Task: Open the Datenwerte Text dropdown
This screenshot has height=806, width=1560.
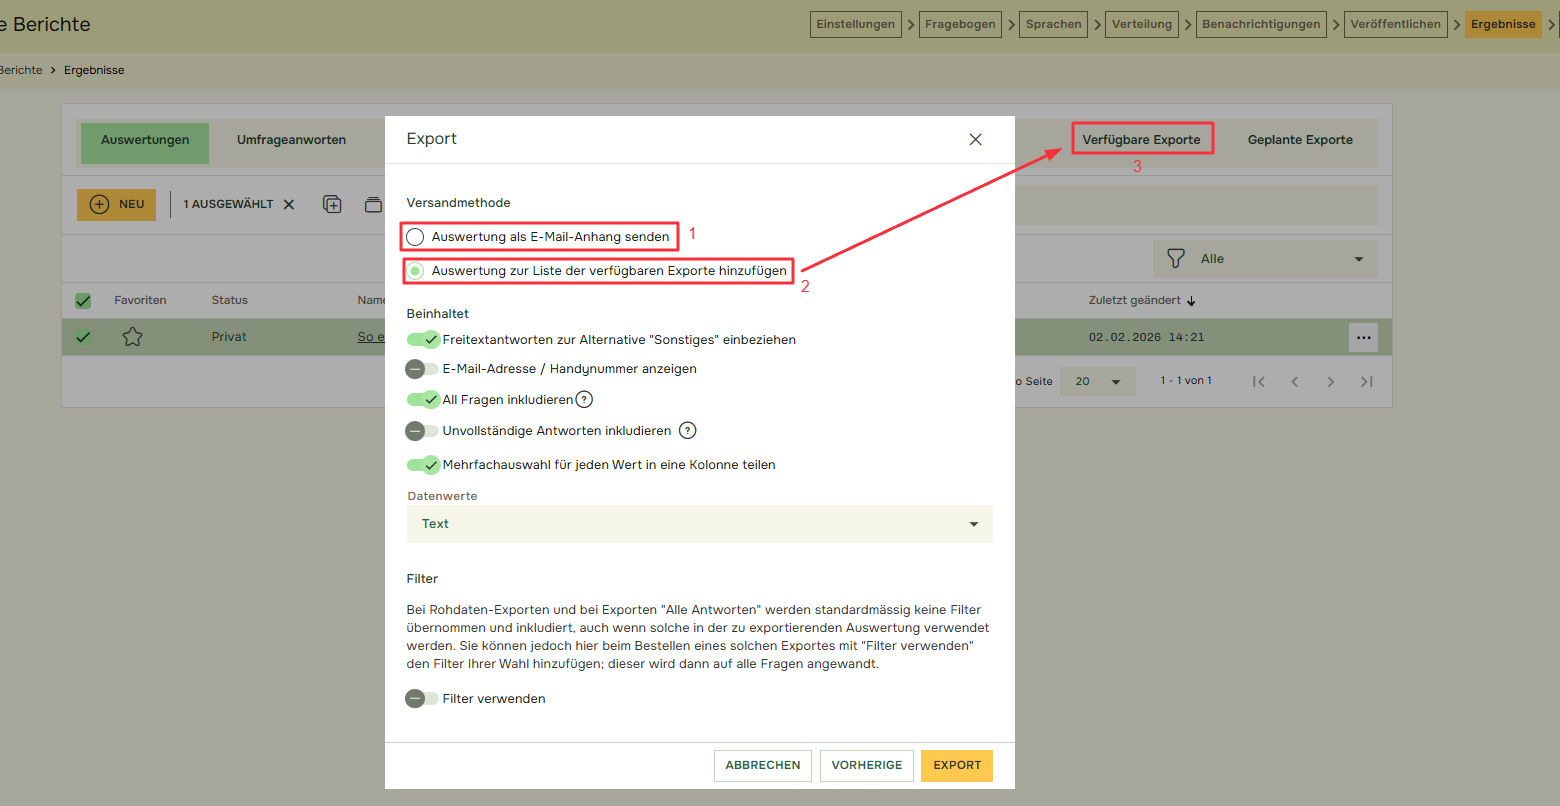Action: tap(699, 524)
